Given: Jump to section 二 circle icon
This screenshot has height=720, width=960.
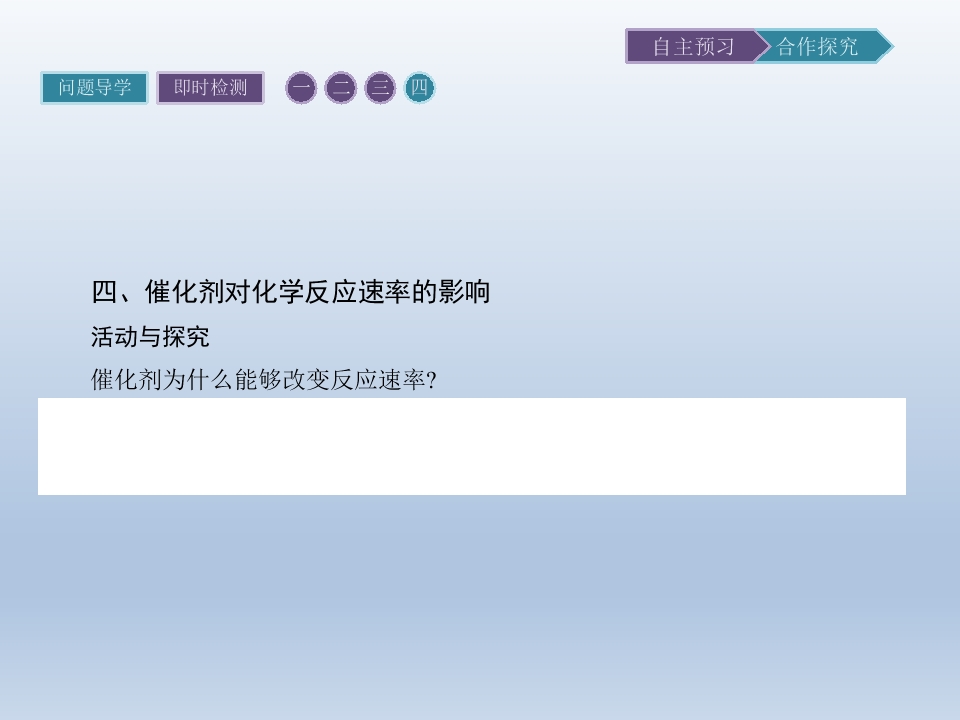Looking at the screenshot, I should 340,88.
